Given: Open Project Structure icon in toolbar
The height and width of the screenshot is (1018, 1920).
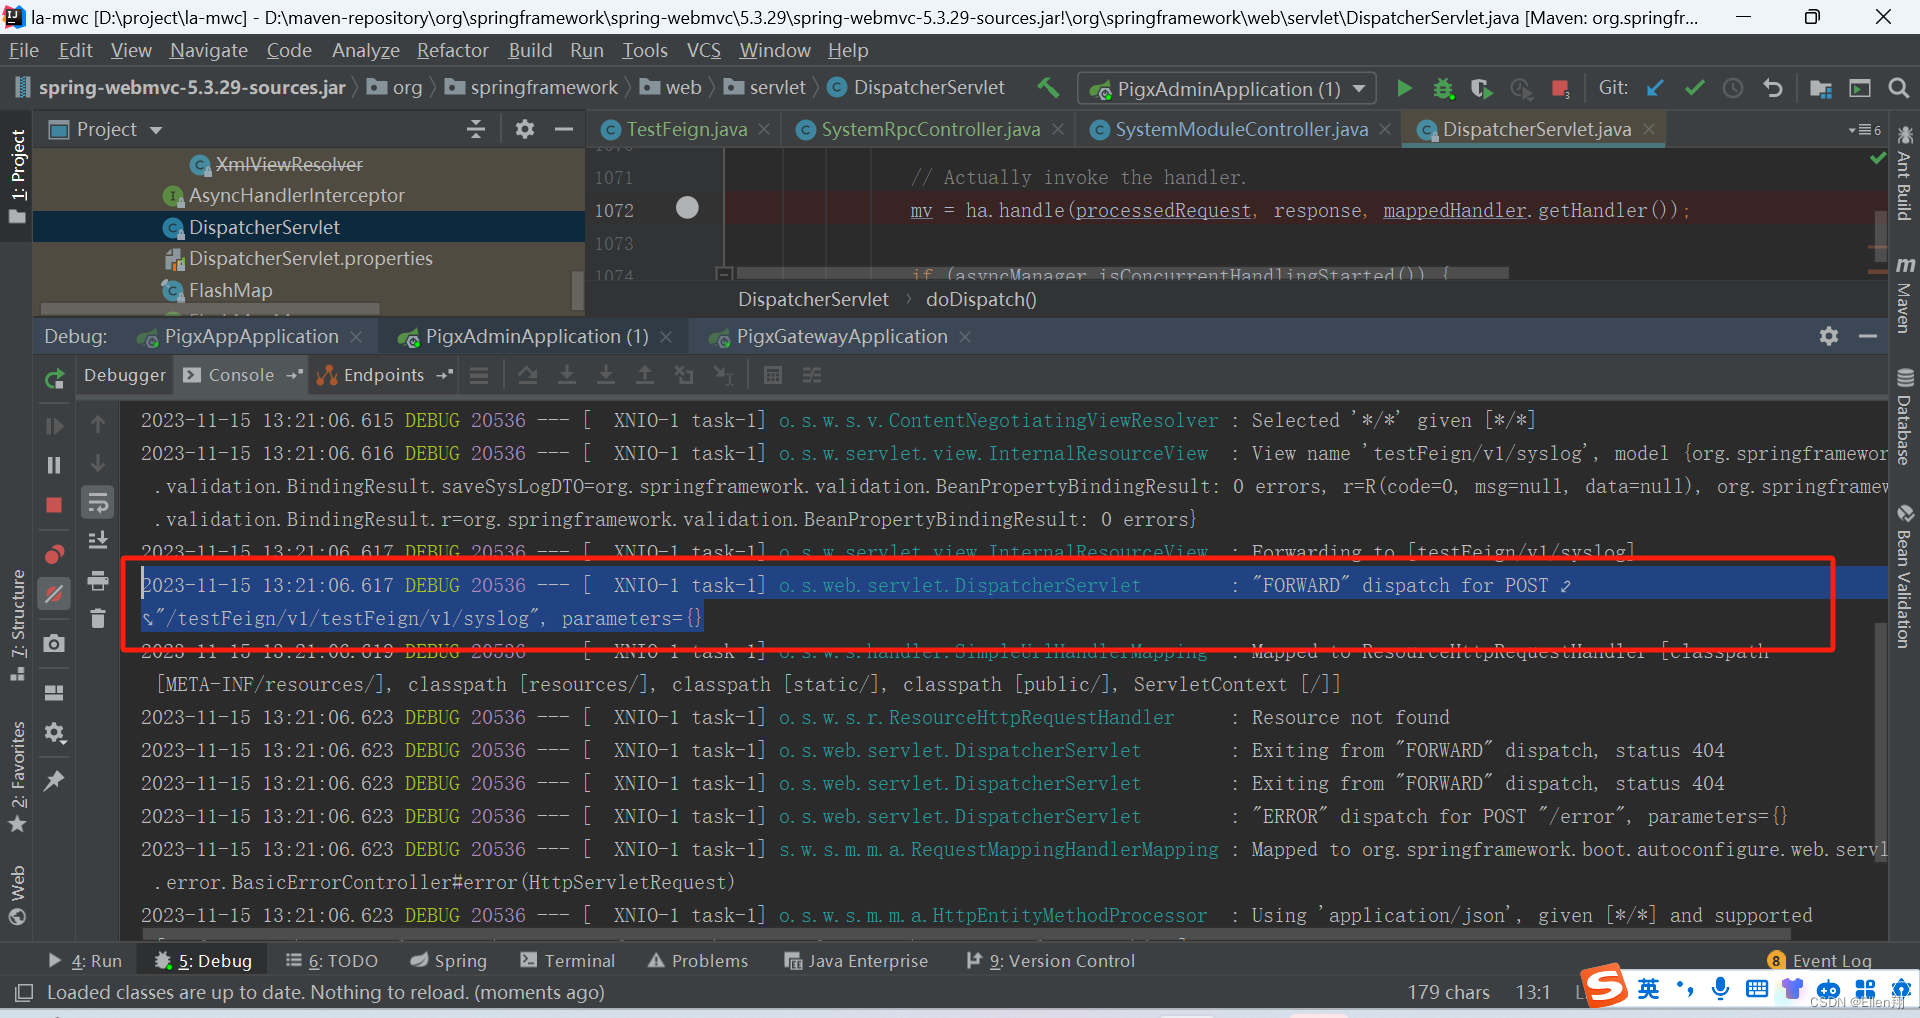Looking at the screenshot, I should click(x=1821, y=88).
